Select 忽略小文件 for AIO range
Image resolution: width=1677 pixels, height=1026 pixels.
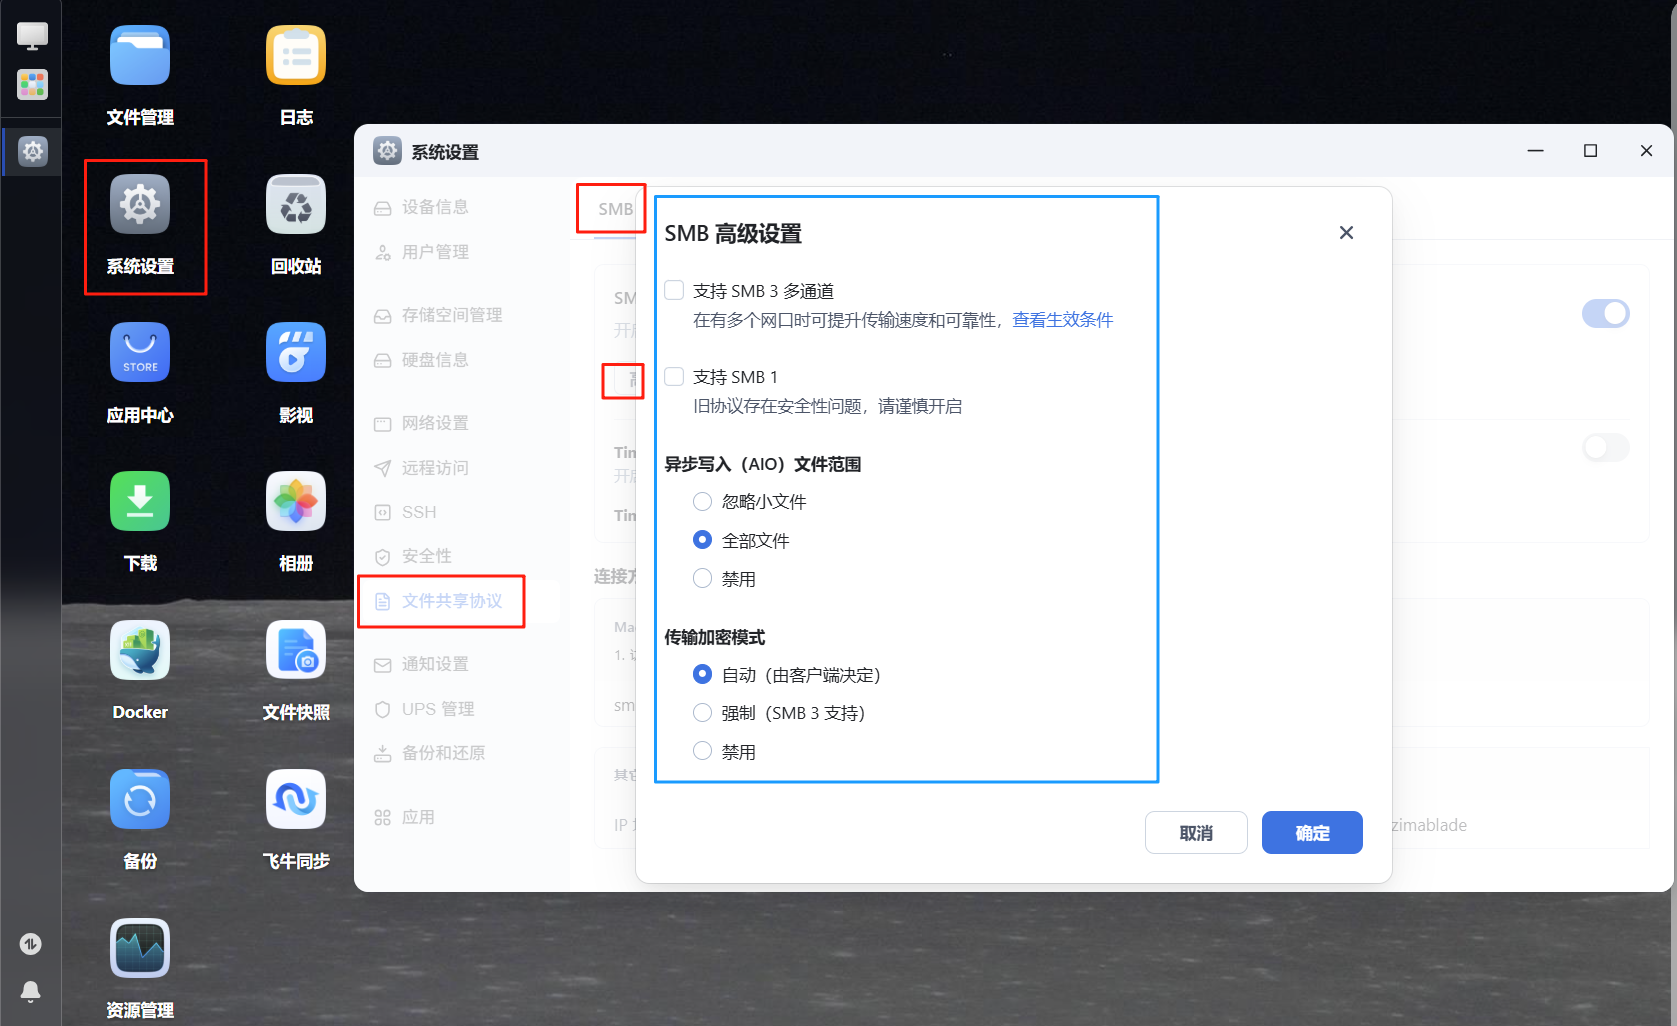(x=703, y=501)
